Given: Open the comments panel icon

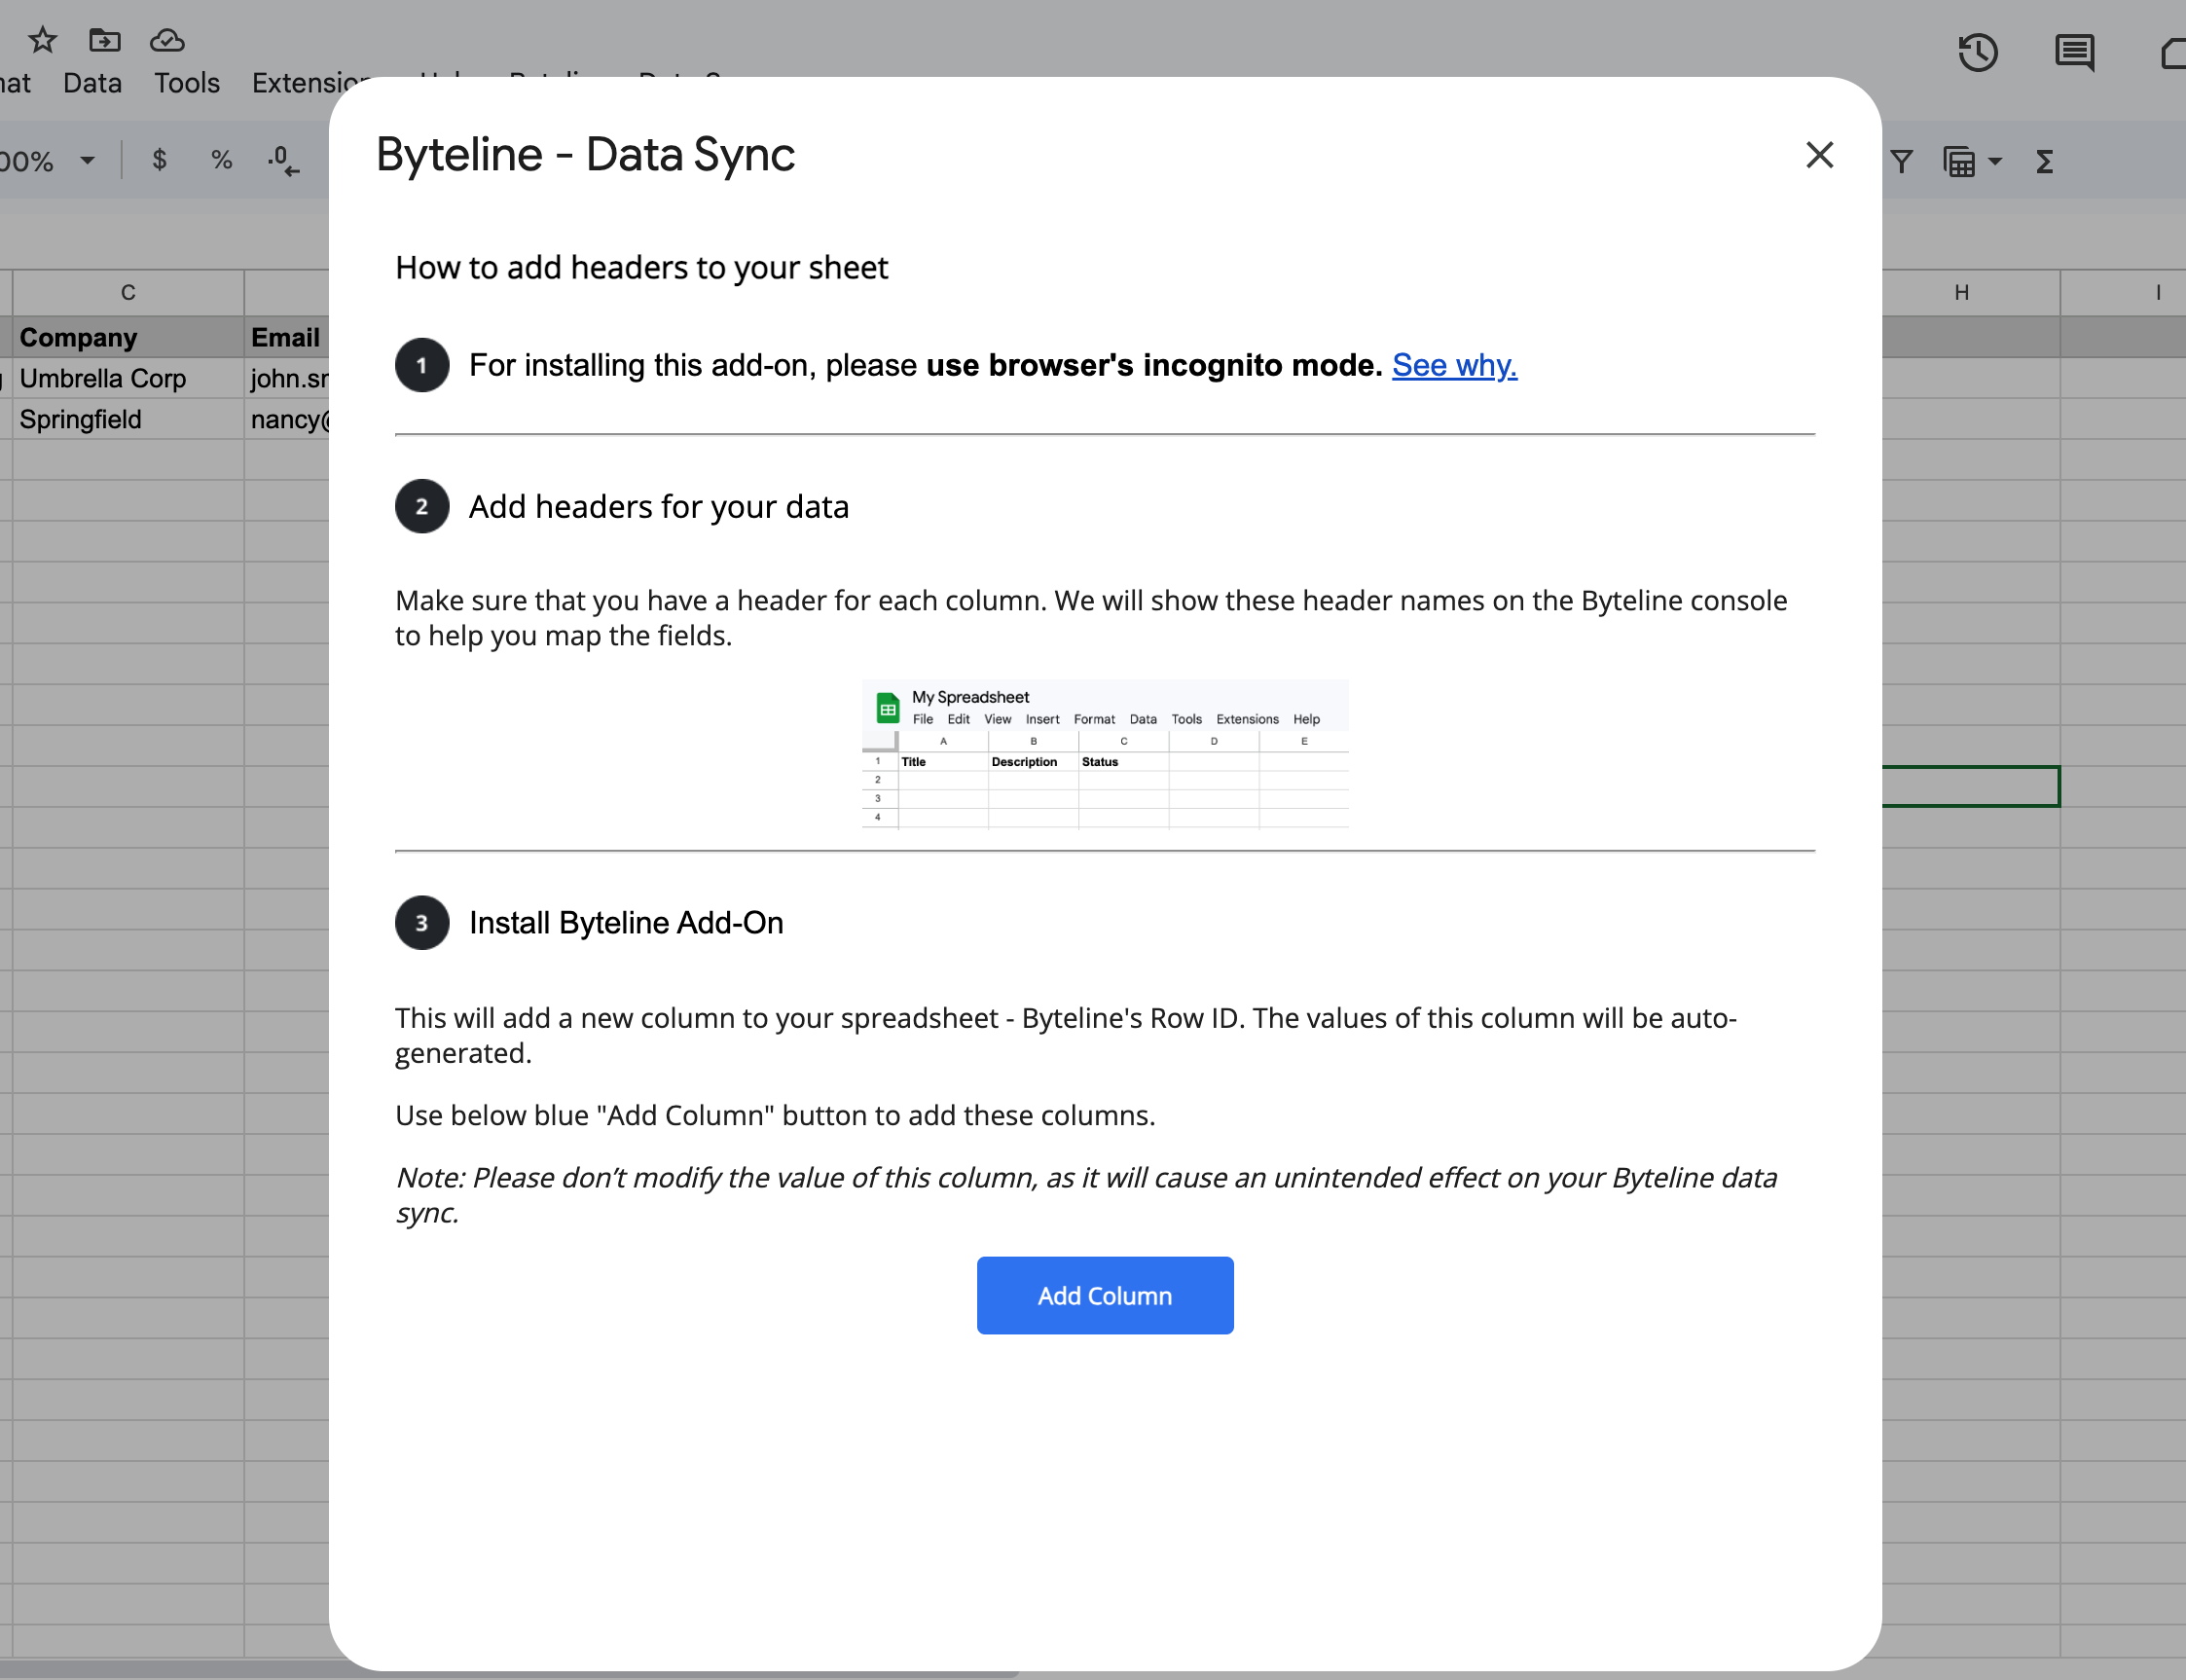Looking at the screenshot, I should pos(2074,52).
